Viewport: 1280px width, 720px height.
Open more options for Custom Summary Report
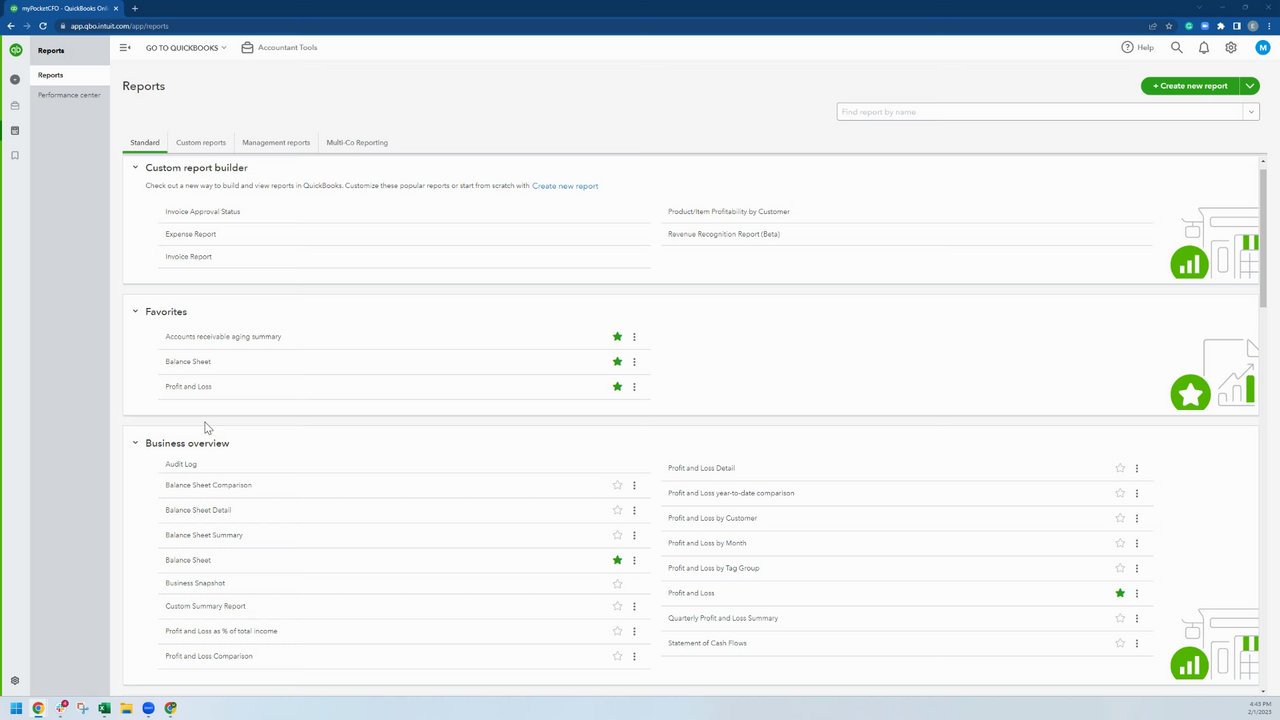634,606
